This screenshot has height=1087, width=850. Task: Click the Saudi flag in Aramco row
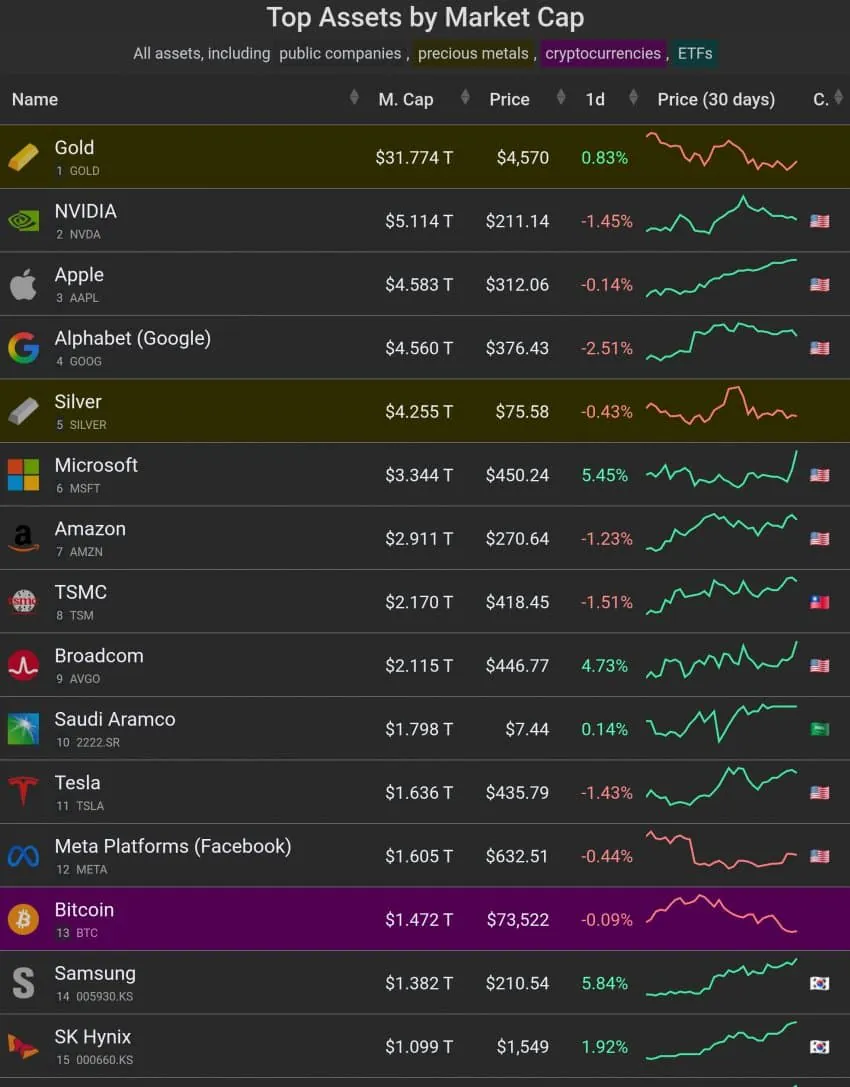pos(819,729)
